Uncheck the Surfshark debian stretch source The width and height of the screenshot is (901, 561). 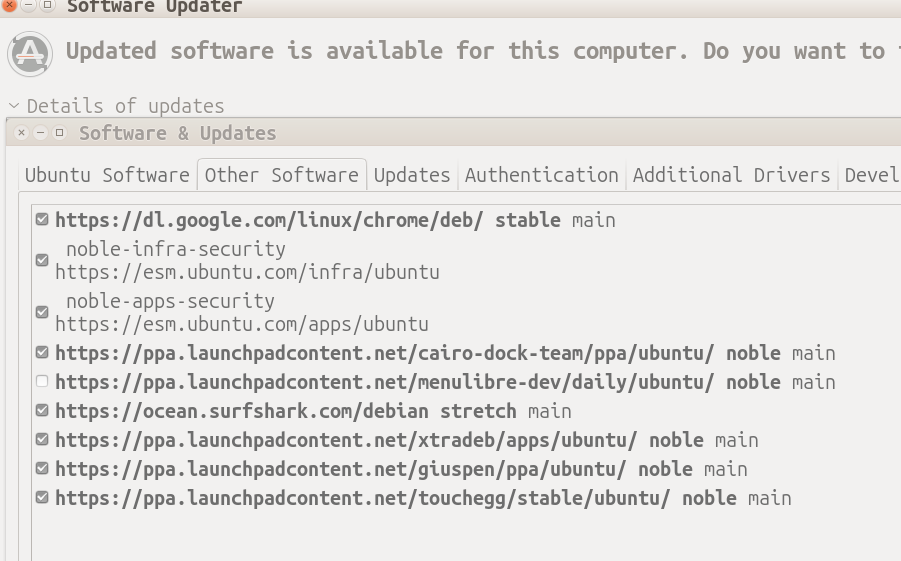tap(42, 410)
